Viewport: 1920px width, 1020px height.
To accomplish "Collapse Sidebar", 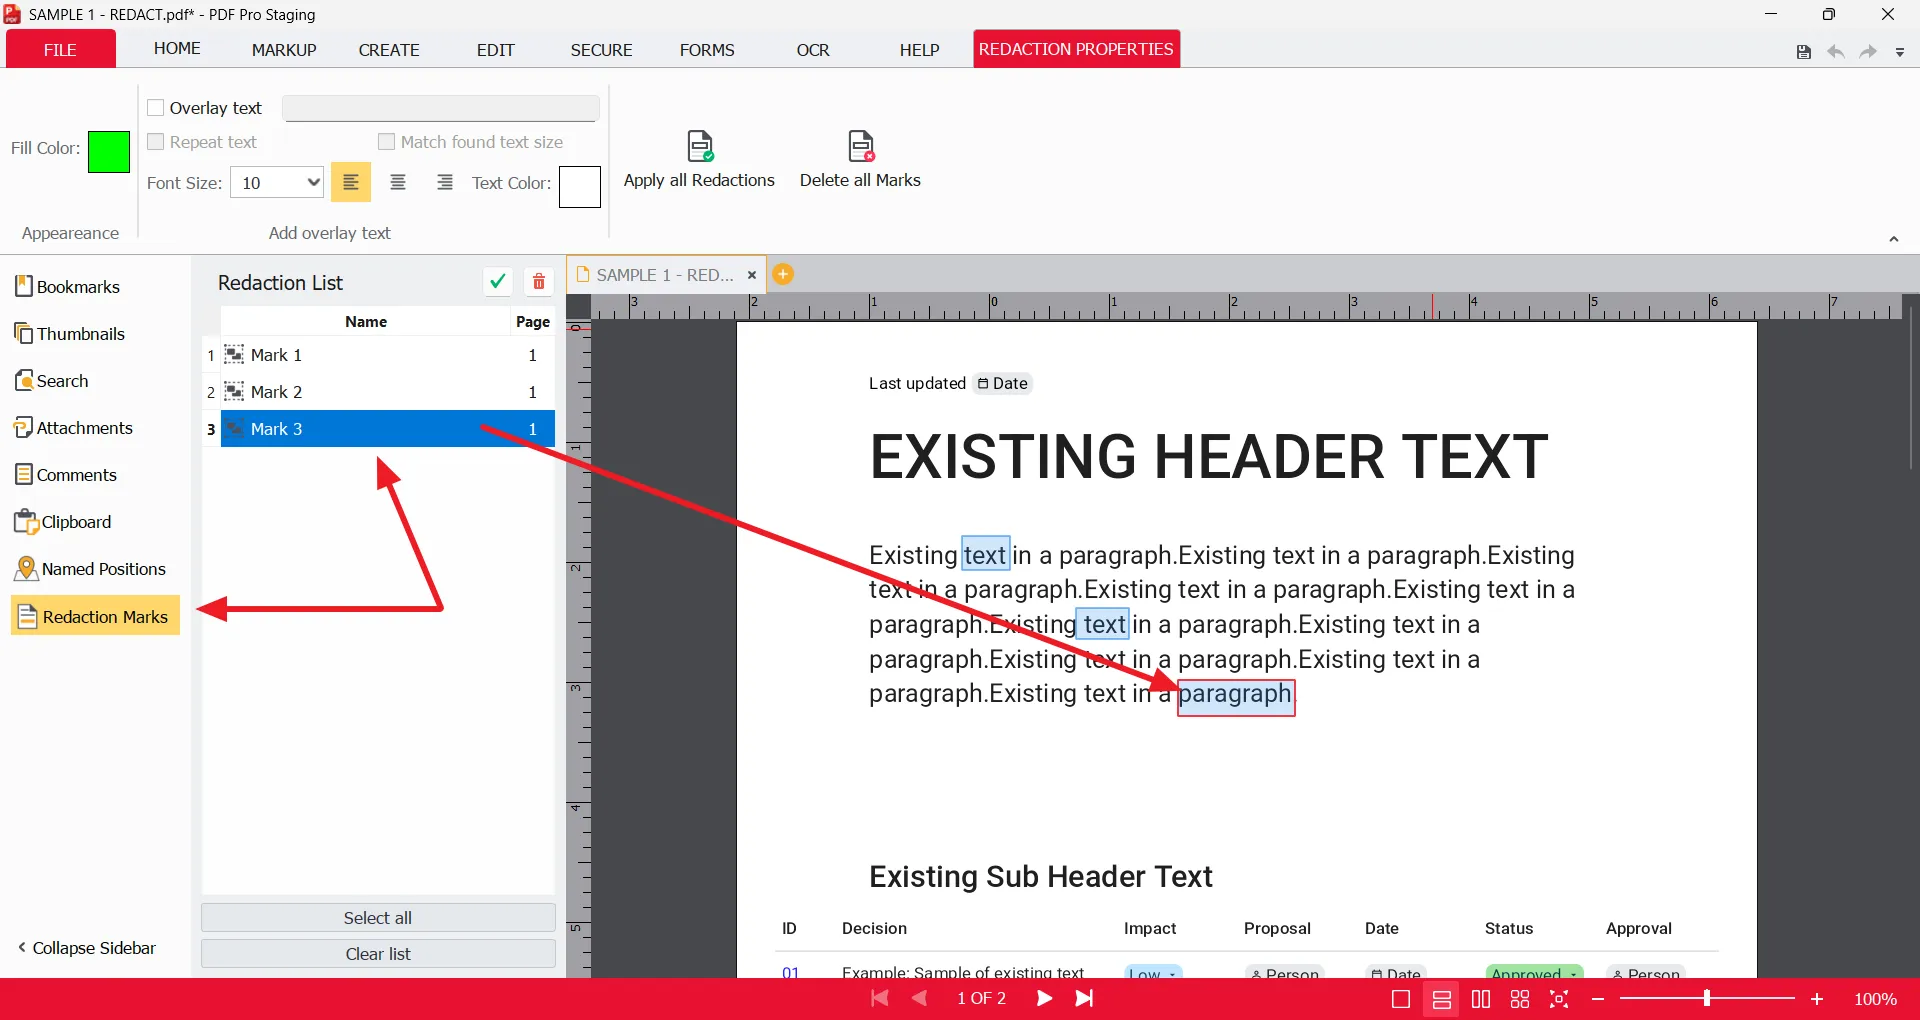I will pos(87,948).
